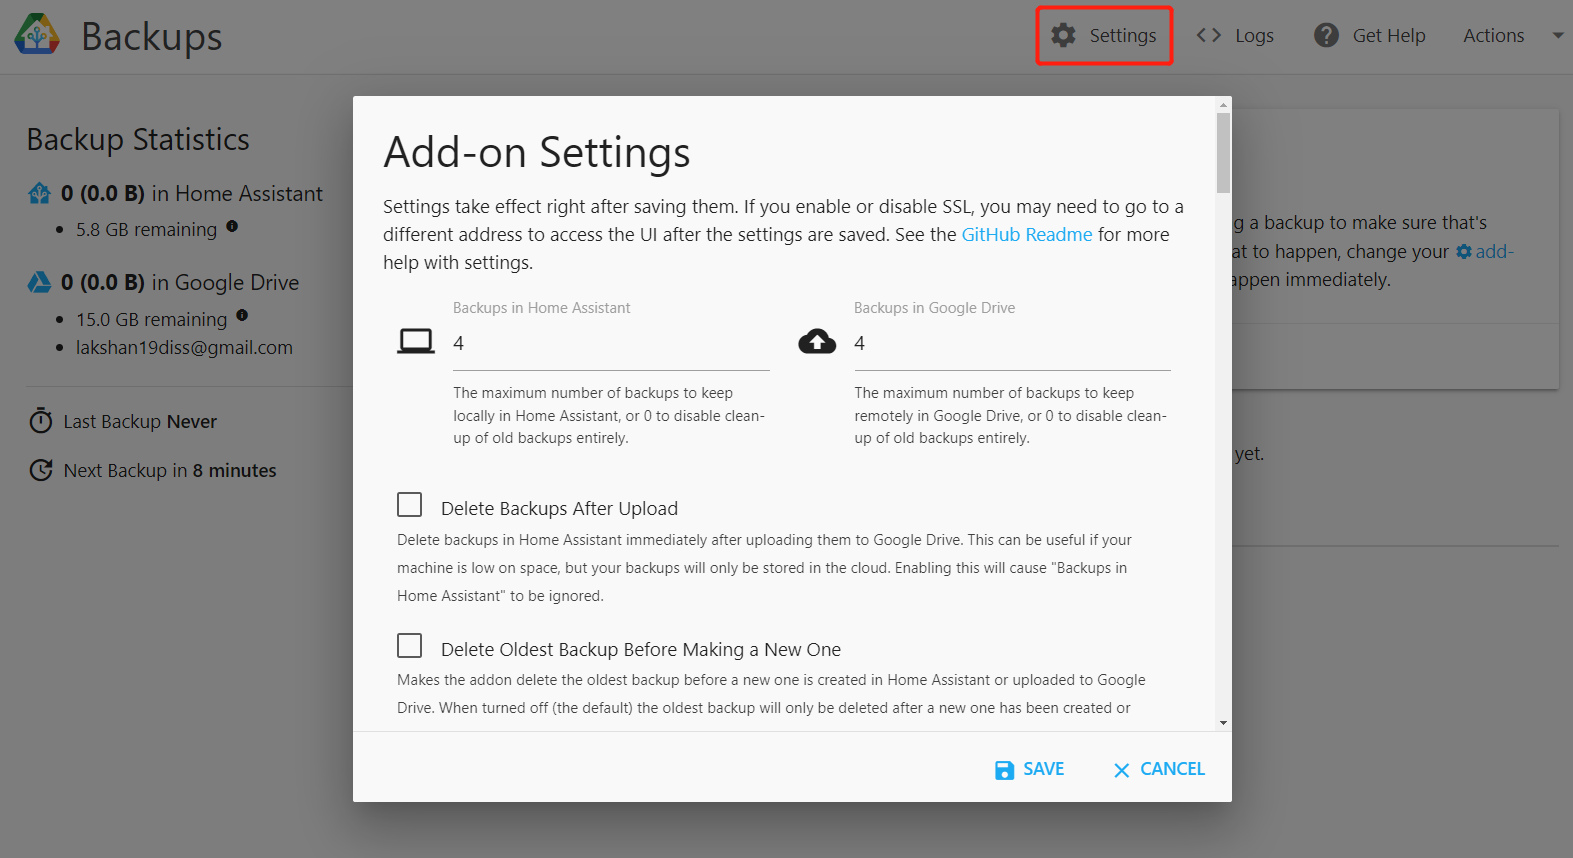The image size is (1573, 858).
Task: Click the lakshan19diss@gmail.com account text
Action: pyautogui.click(x=184, y=347)
